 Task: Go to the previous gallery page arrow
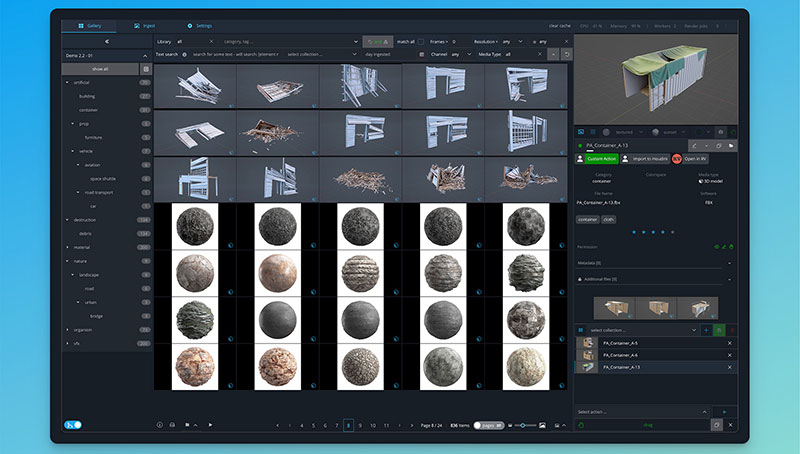(277, 425)
